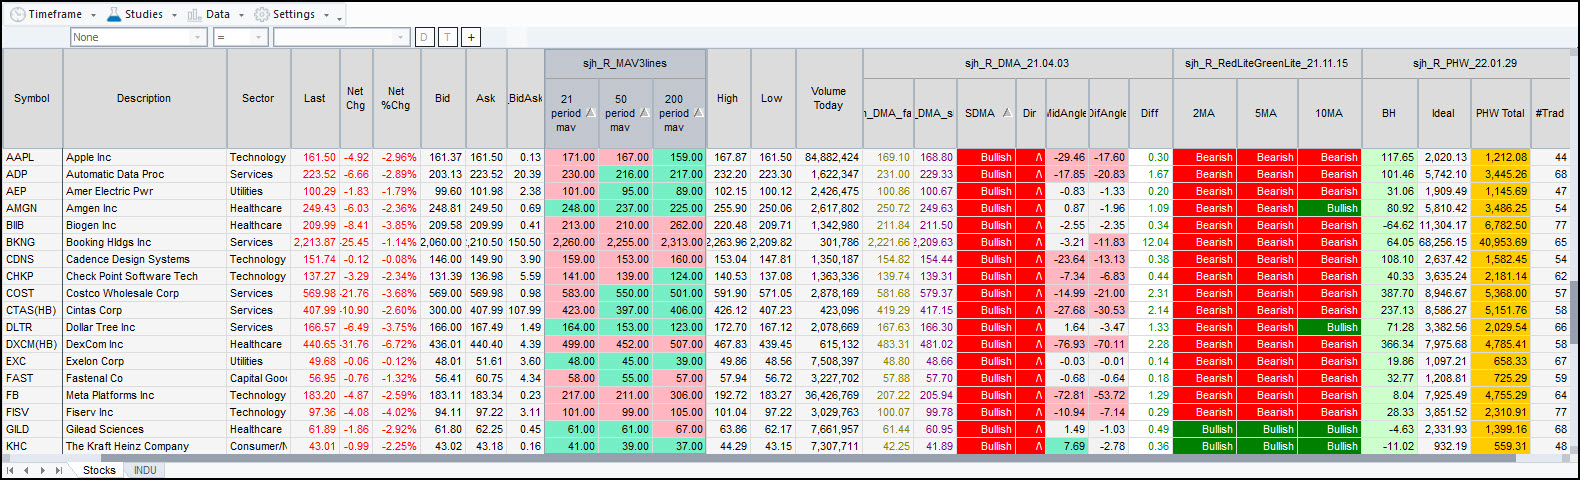This screenshot has height=480, width=1580.
Task: Select the Volume Today column header
Action: click(x=828, y=98)
